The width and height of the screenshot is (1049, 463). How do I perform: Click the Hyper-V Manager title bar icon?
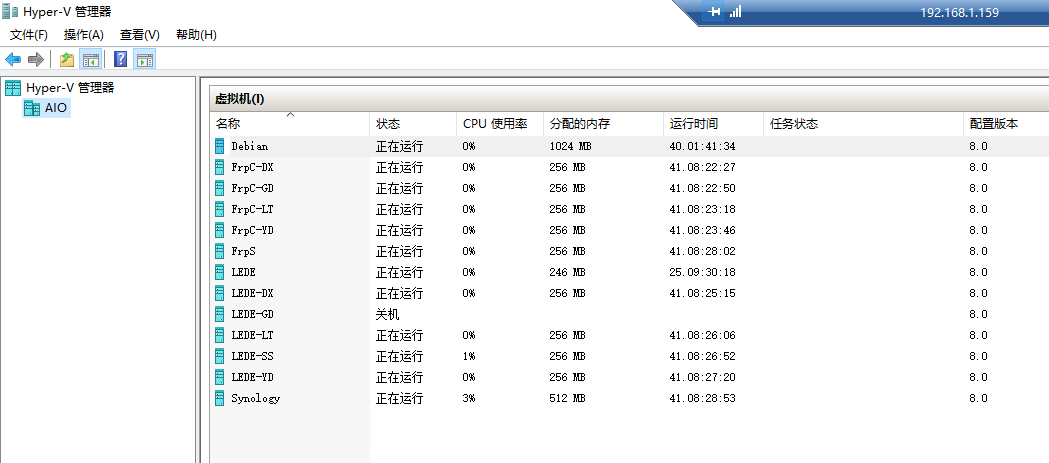click(x=9, y=11)
